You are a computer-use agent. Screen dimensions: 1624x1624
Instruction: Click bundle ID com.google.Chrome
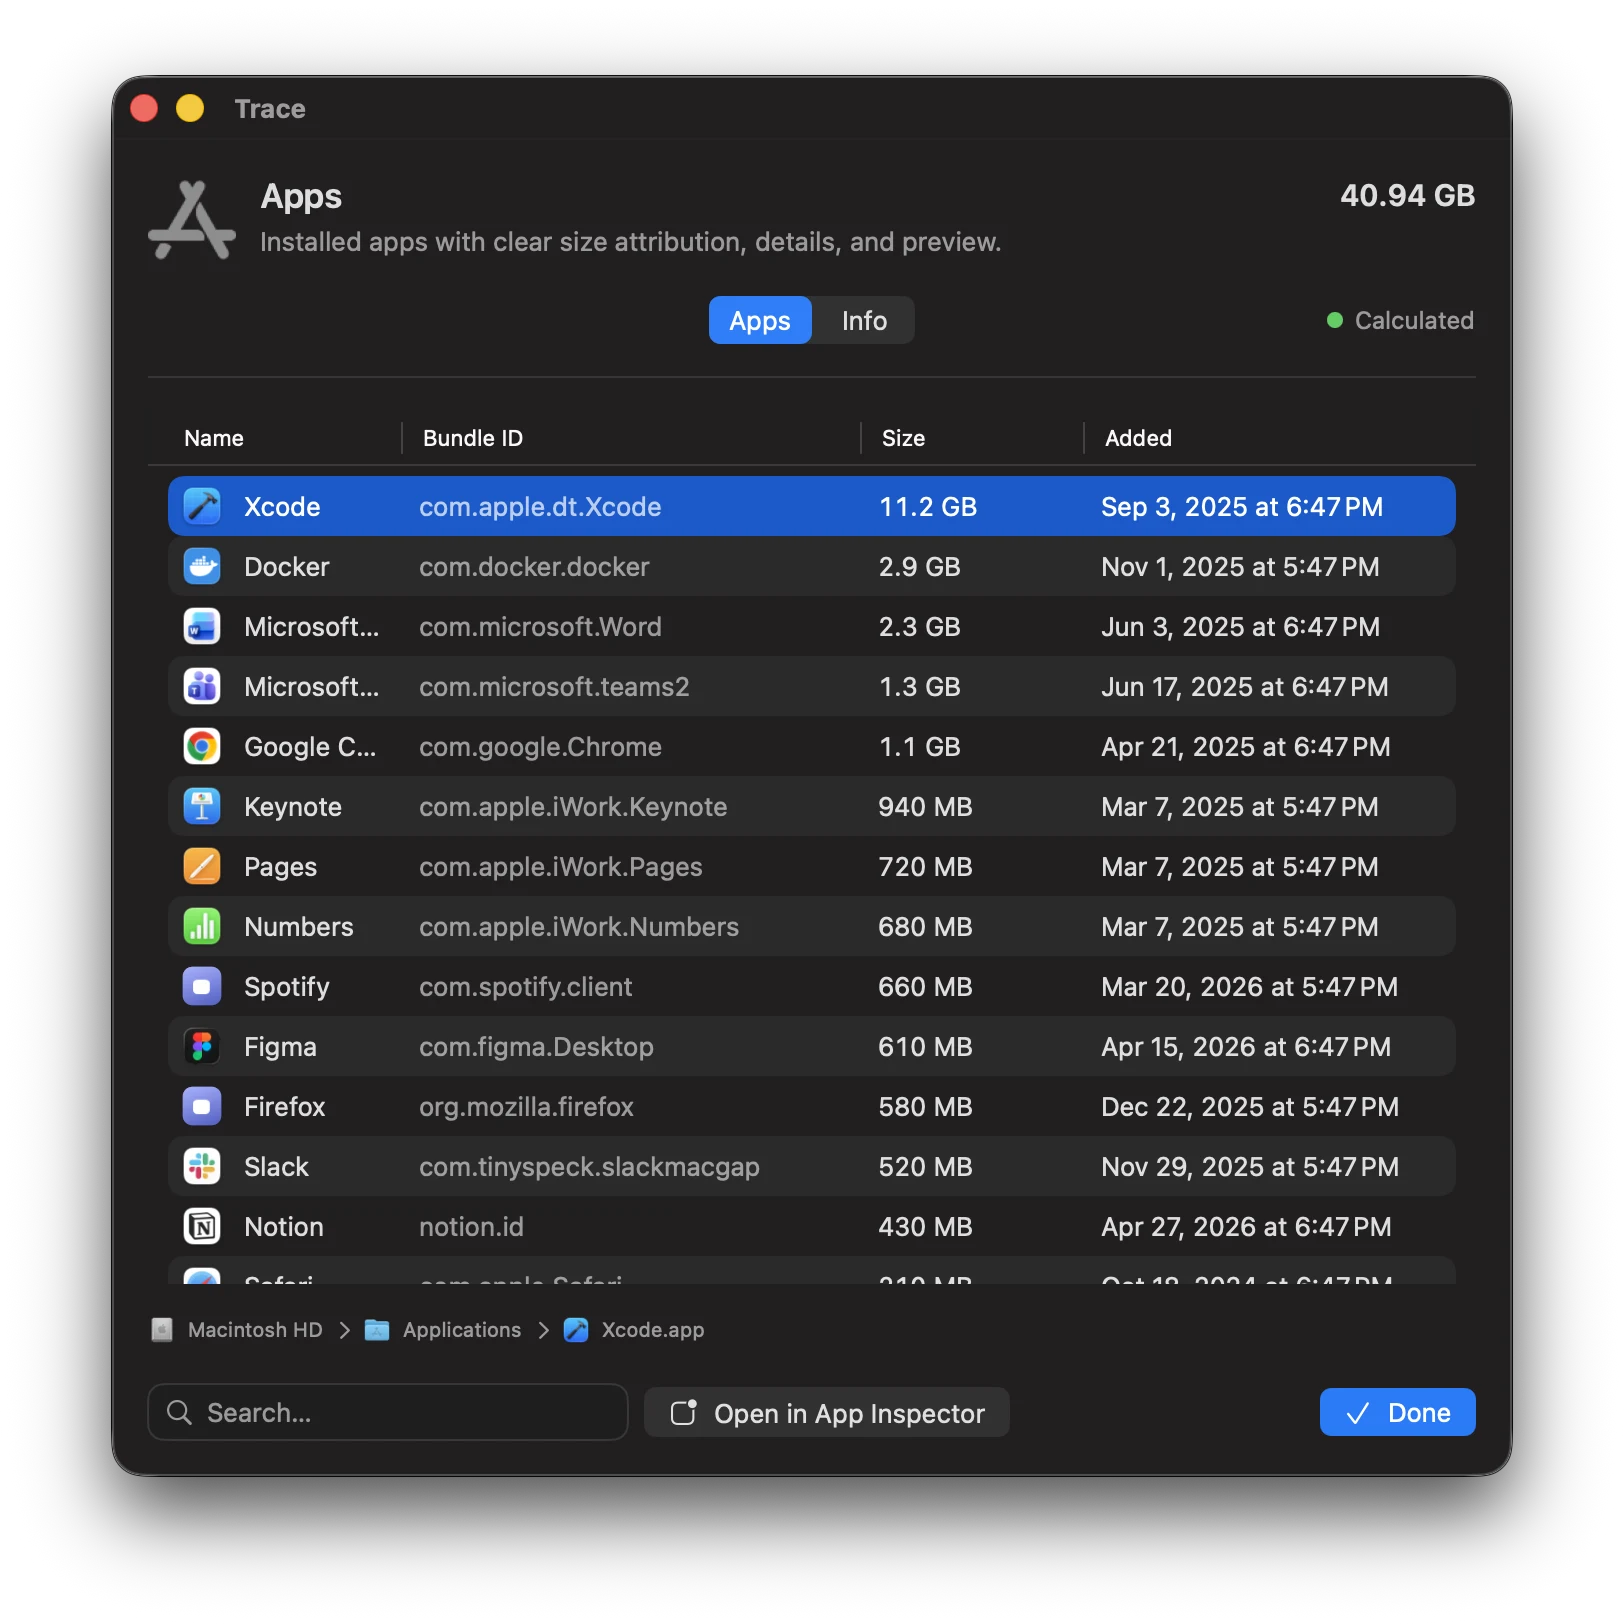(540, 747)
